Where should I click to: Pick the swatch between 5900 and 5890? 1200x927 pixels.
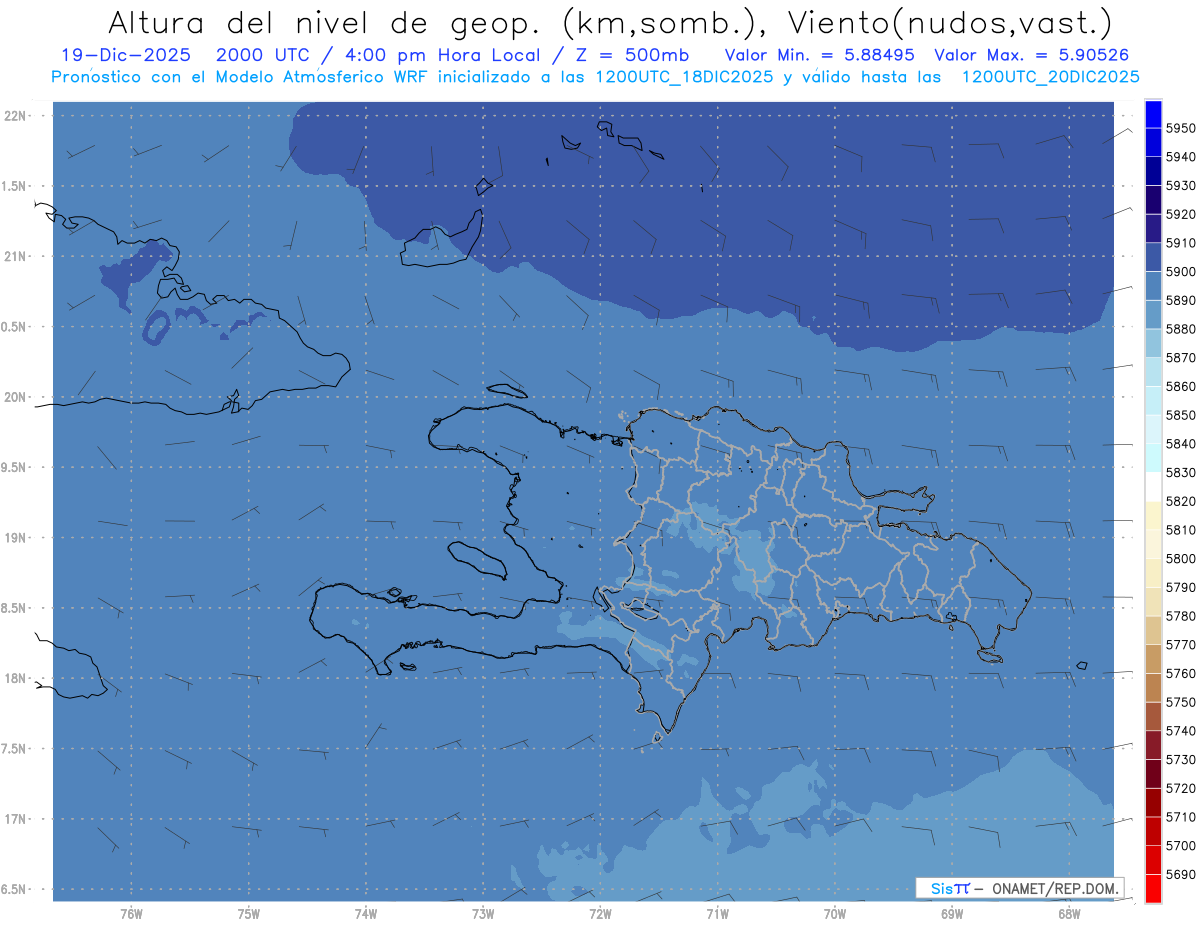coord(1153,286)
